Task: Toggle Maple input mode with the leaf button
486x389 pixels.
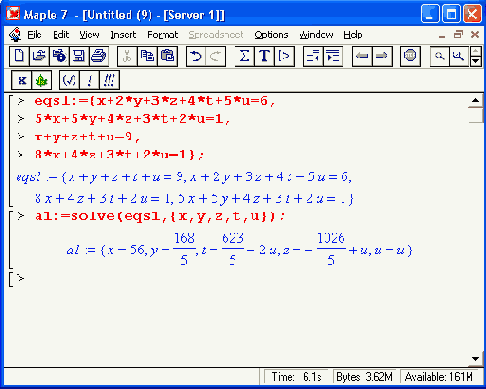Action: pyautogui.click(x=42, y=80)
